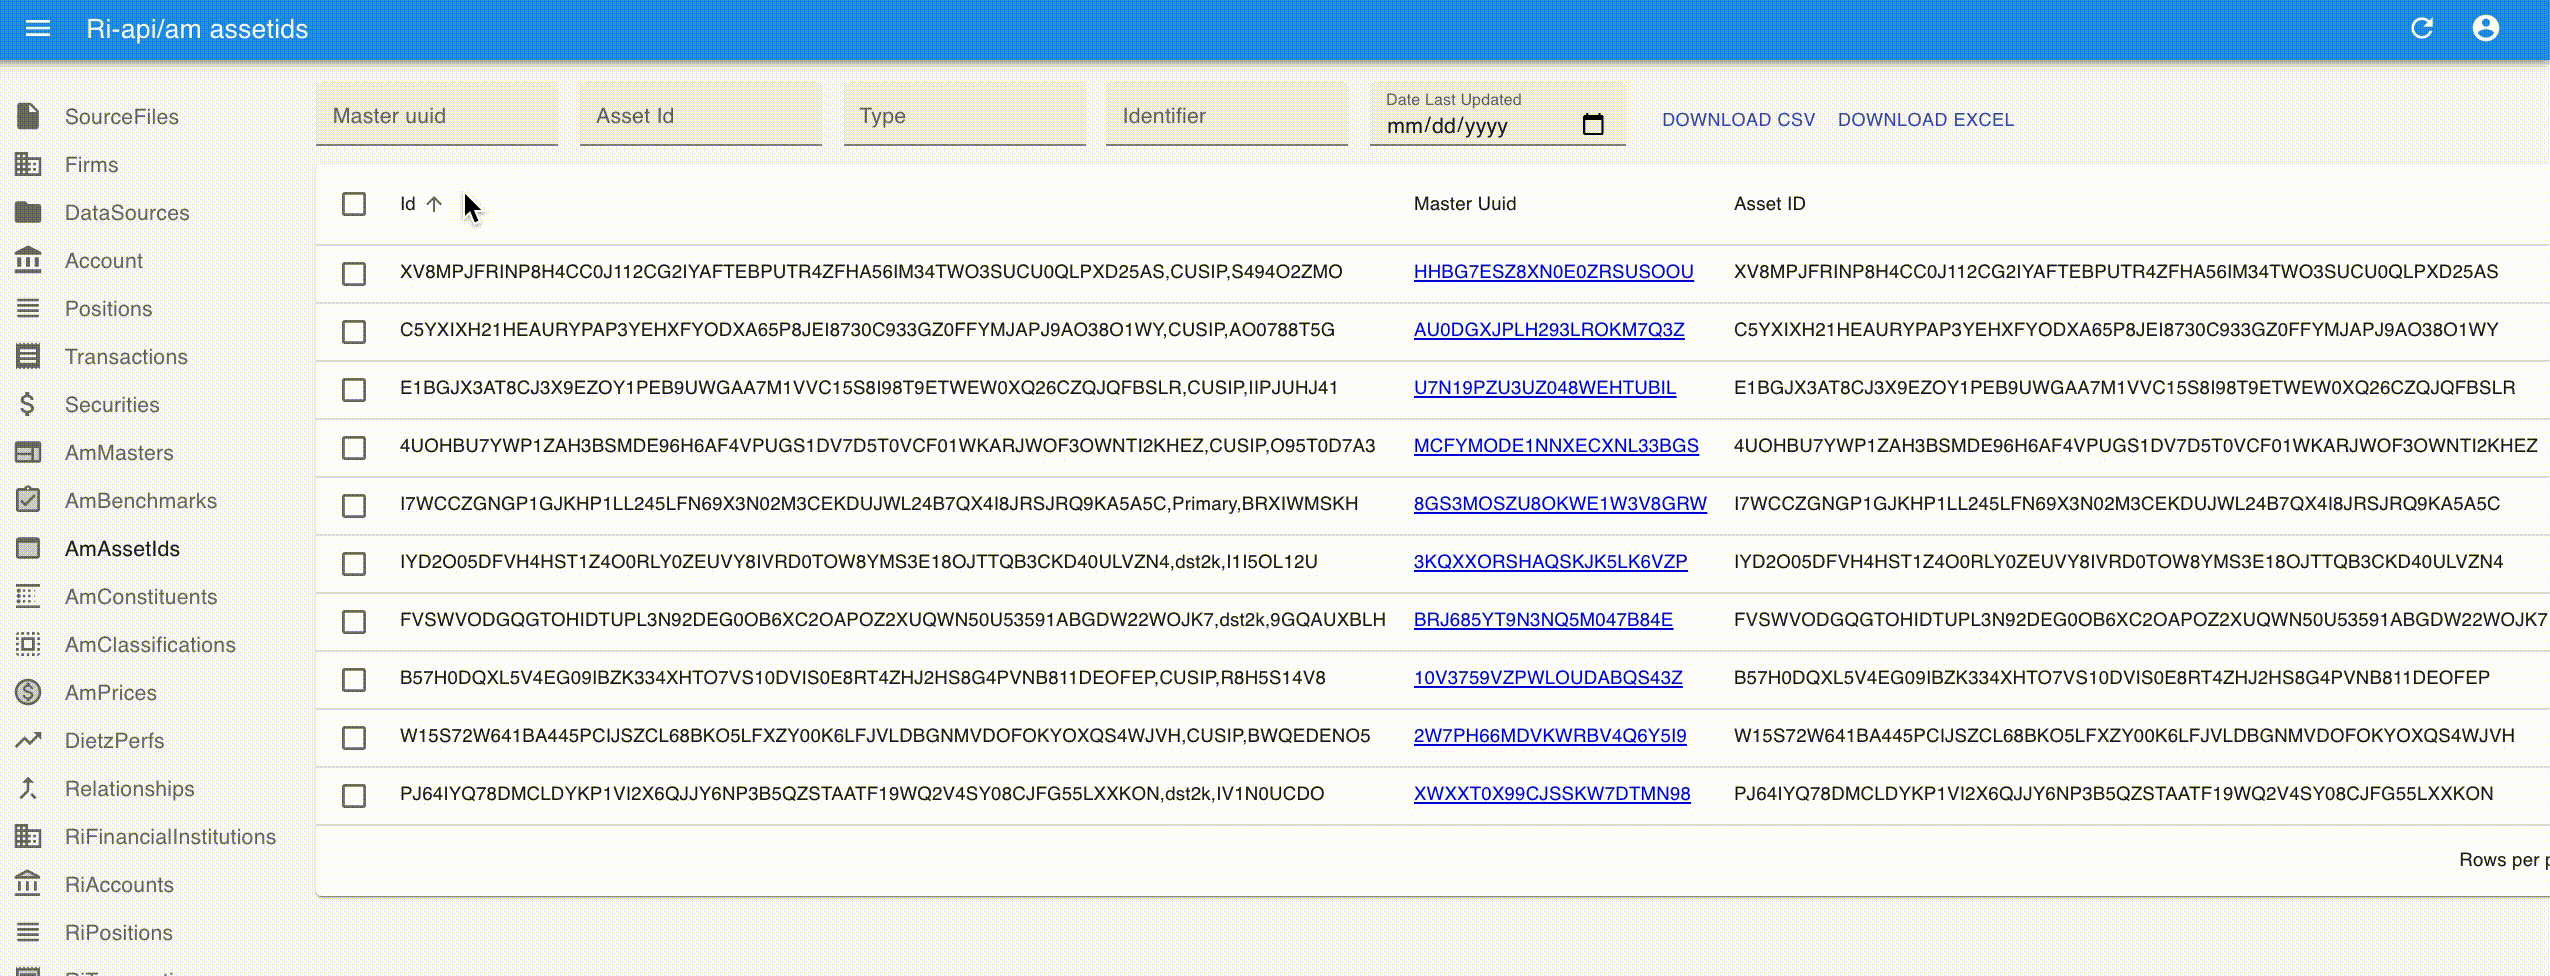
Task: Open master uuid link U7N19PZU3UZ048WEHTUBIL
Action: coord(1544,387)
